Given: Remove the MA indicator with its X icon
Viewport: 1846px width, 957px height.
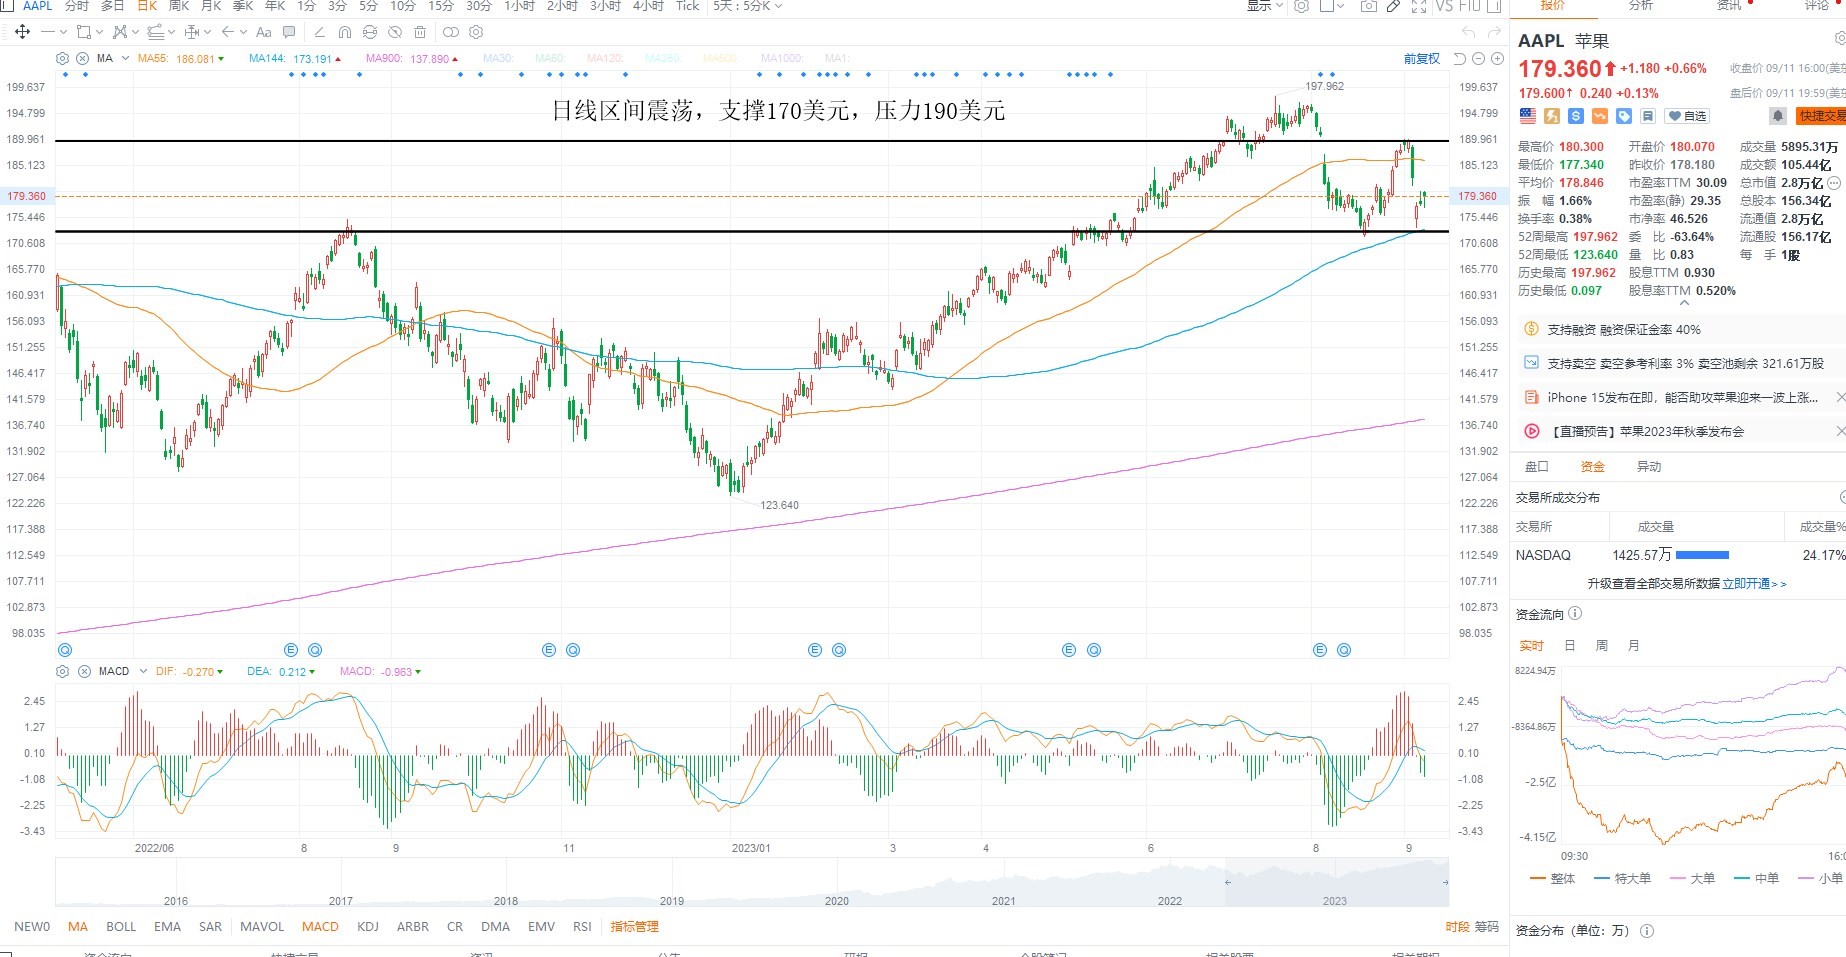Looking at the screenshot, I should tap(83, 58).
